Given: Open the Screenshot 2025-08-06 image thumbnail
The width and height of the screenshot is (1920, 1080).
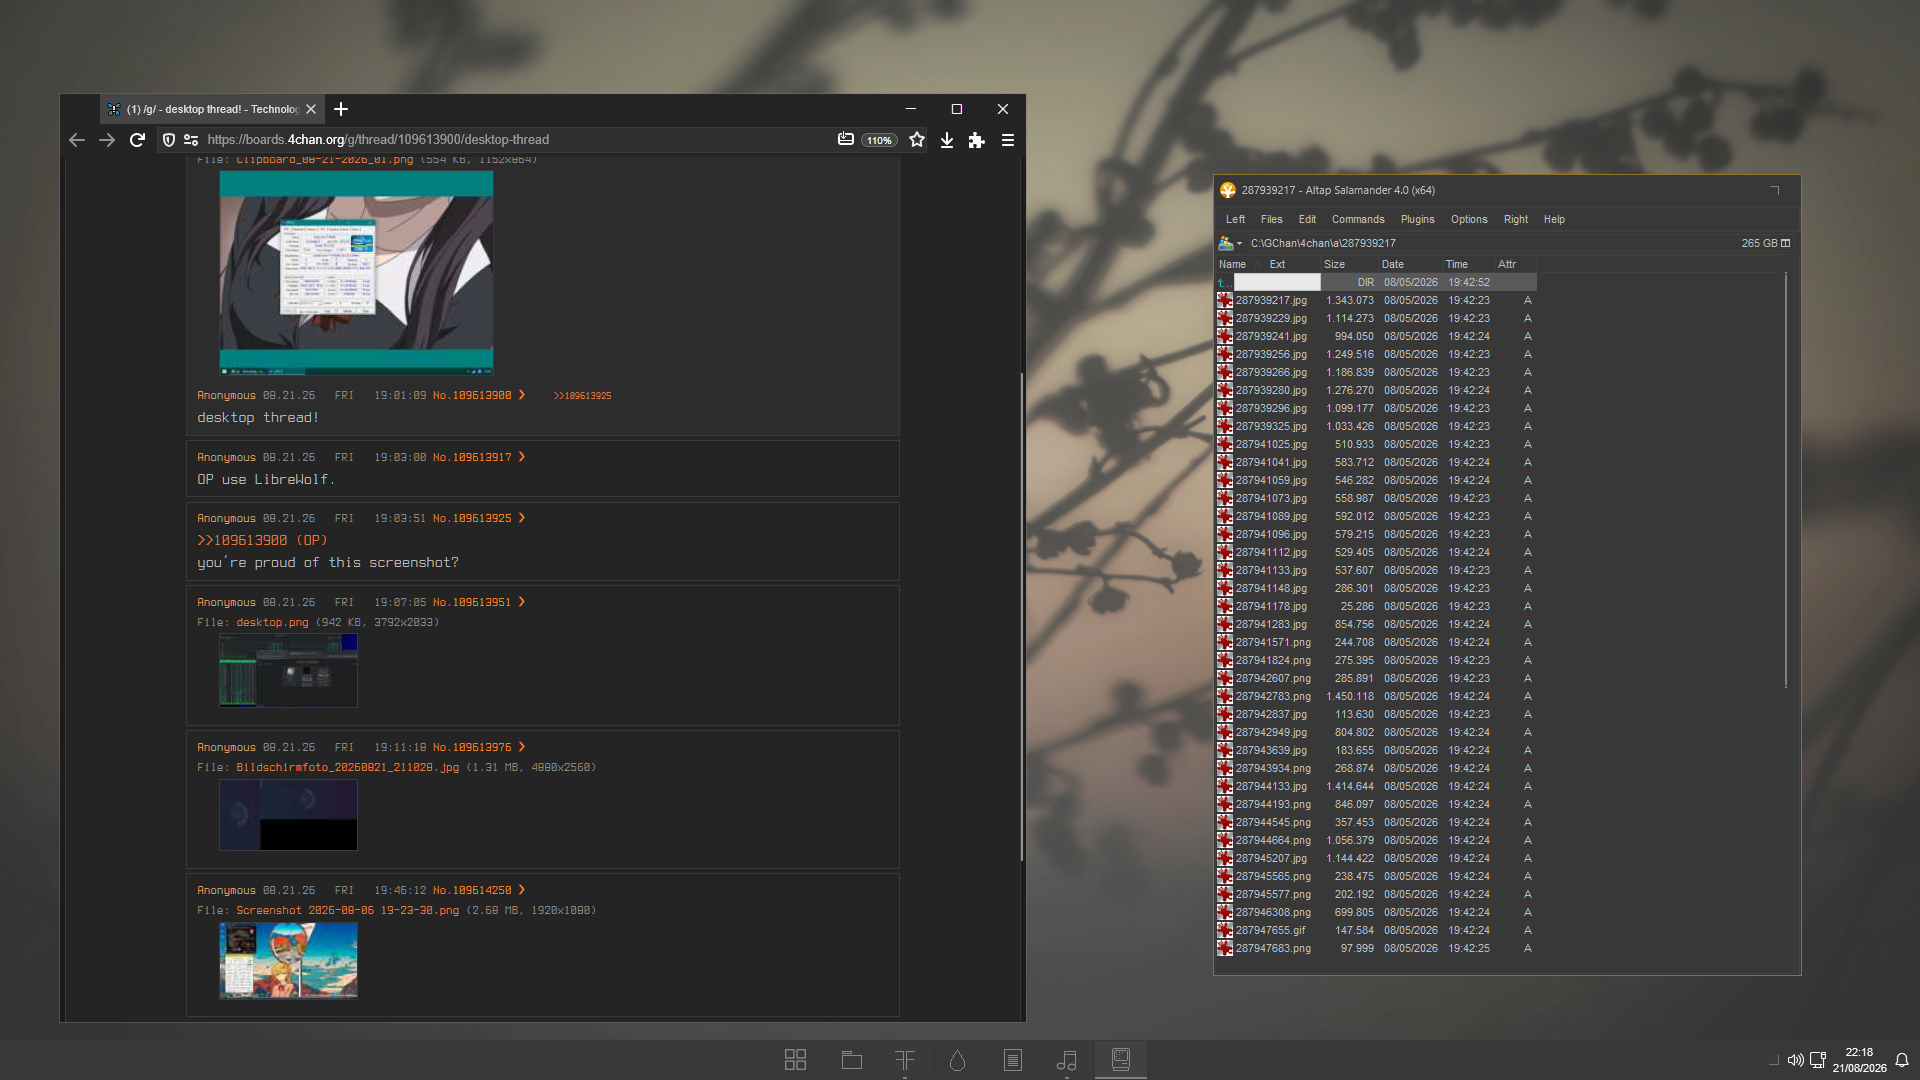Looking at the screenshot, I should pyautogui.click(x=288, y=960).
